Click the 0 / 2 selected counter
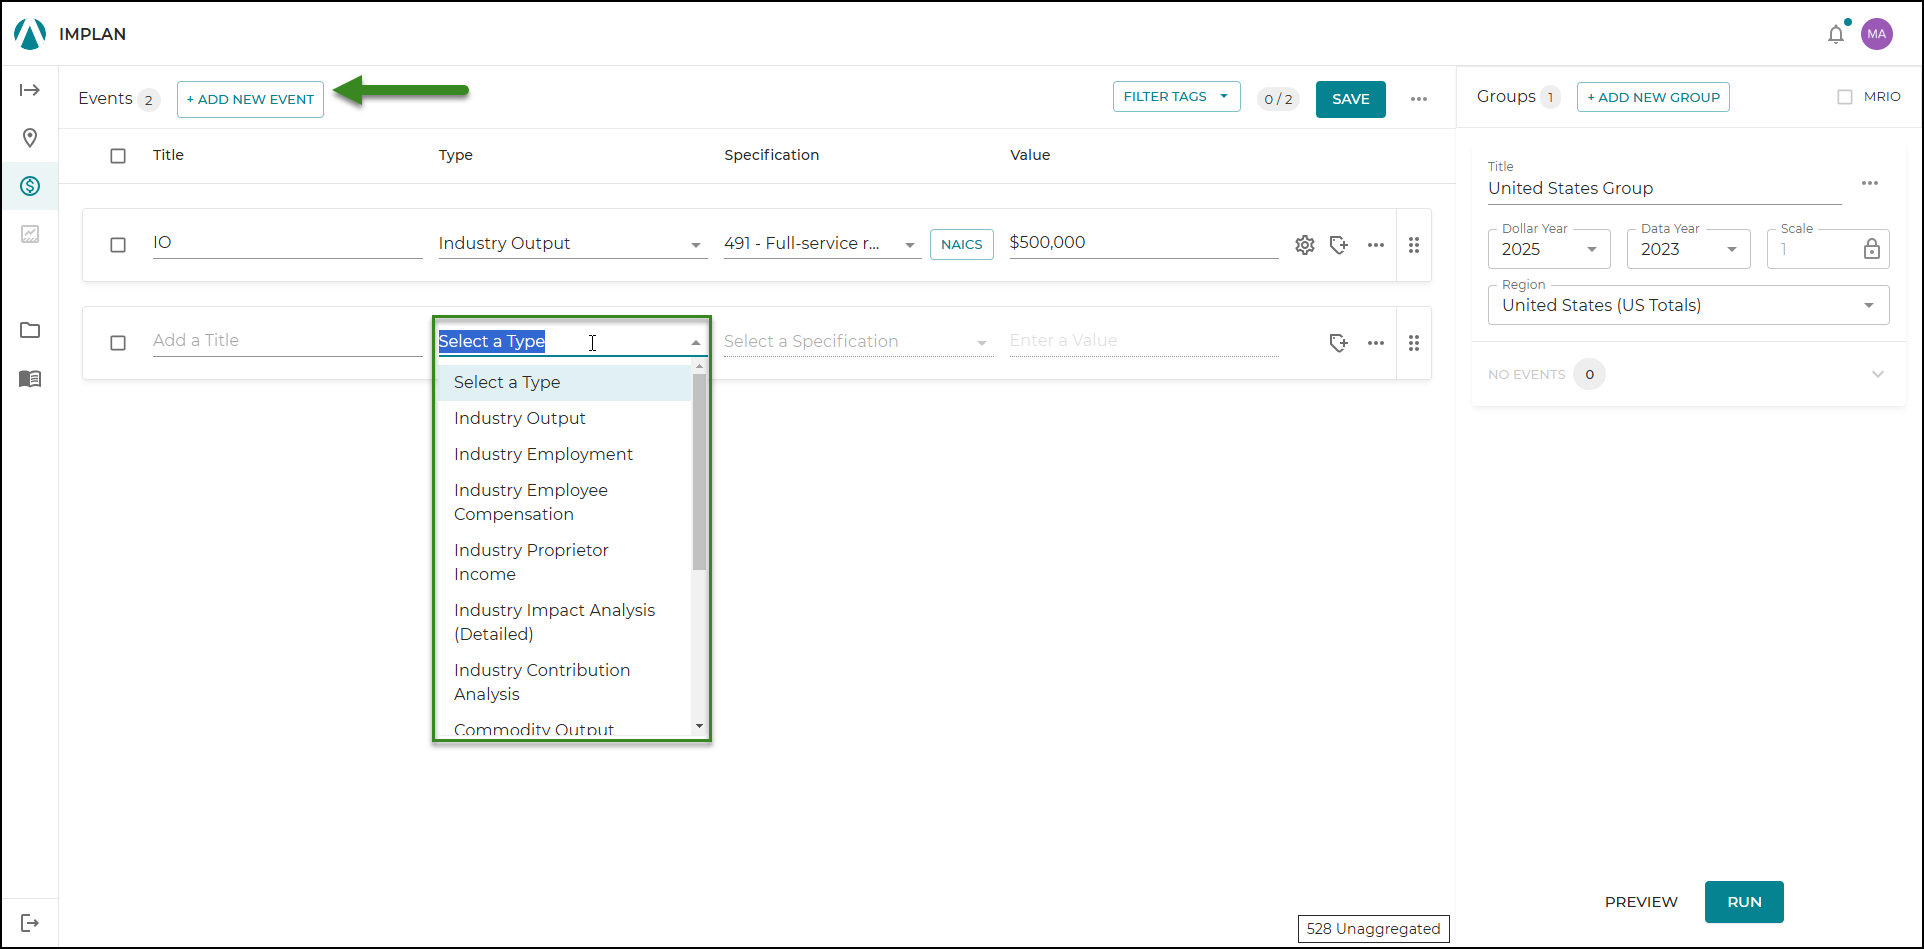 pos(1278,99)
